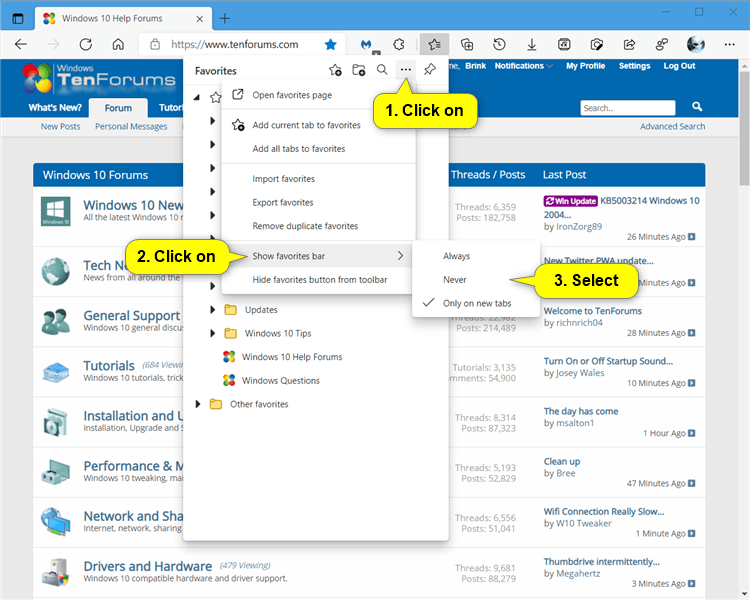Open the Extensions puzzle icon
The image size is (750, 600).
(x=398, y=44)
